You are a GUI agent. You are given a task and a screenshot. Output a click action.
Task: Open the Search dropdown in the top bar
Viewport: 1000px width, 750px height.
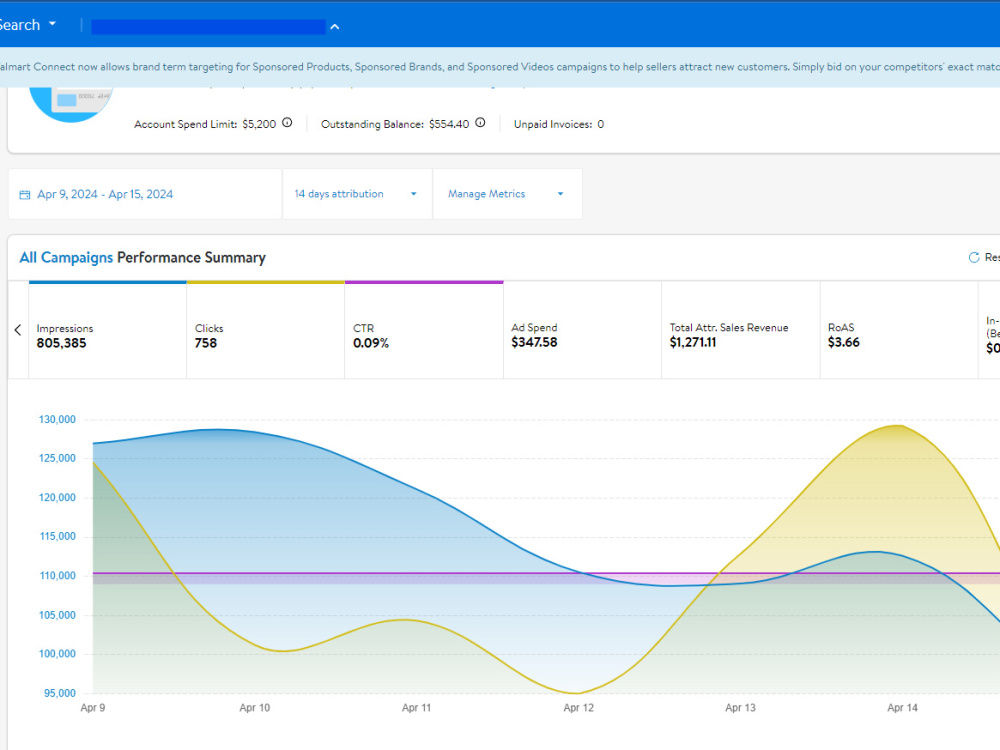pyautogui.click(x=27, y=25)
